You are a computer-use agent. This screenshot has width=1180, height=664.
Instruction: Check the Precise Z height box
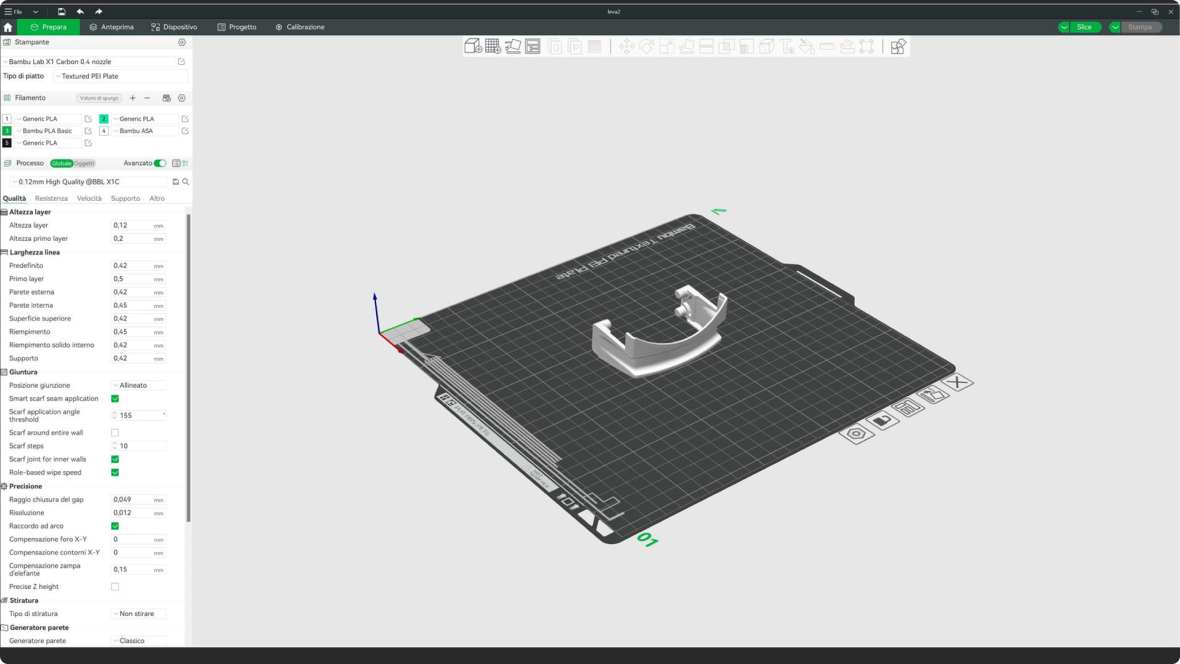[115, 587]
